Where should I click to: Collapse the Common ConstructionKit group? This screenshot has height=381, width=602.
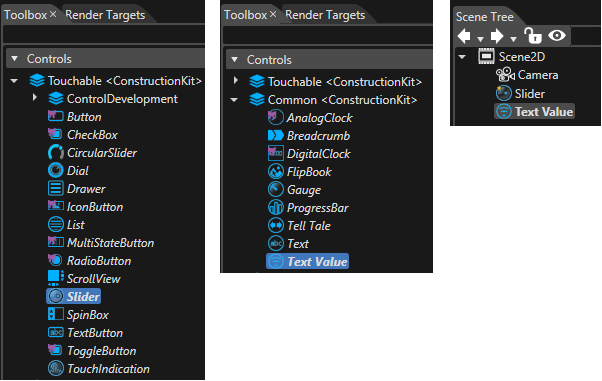[x=234, y=100]
